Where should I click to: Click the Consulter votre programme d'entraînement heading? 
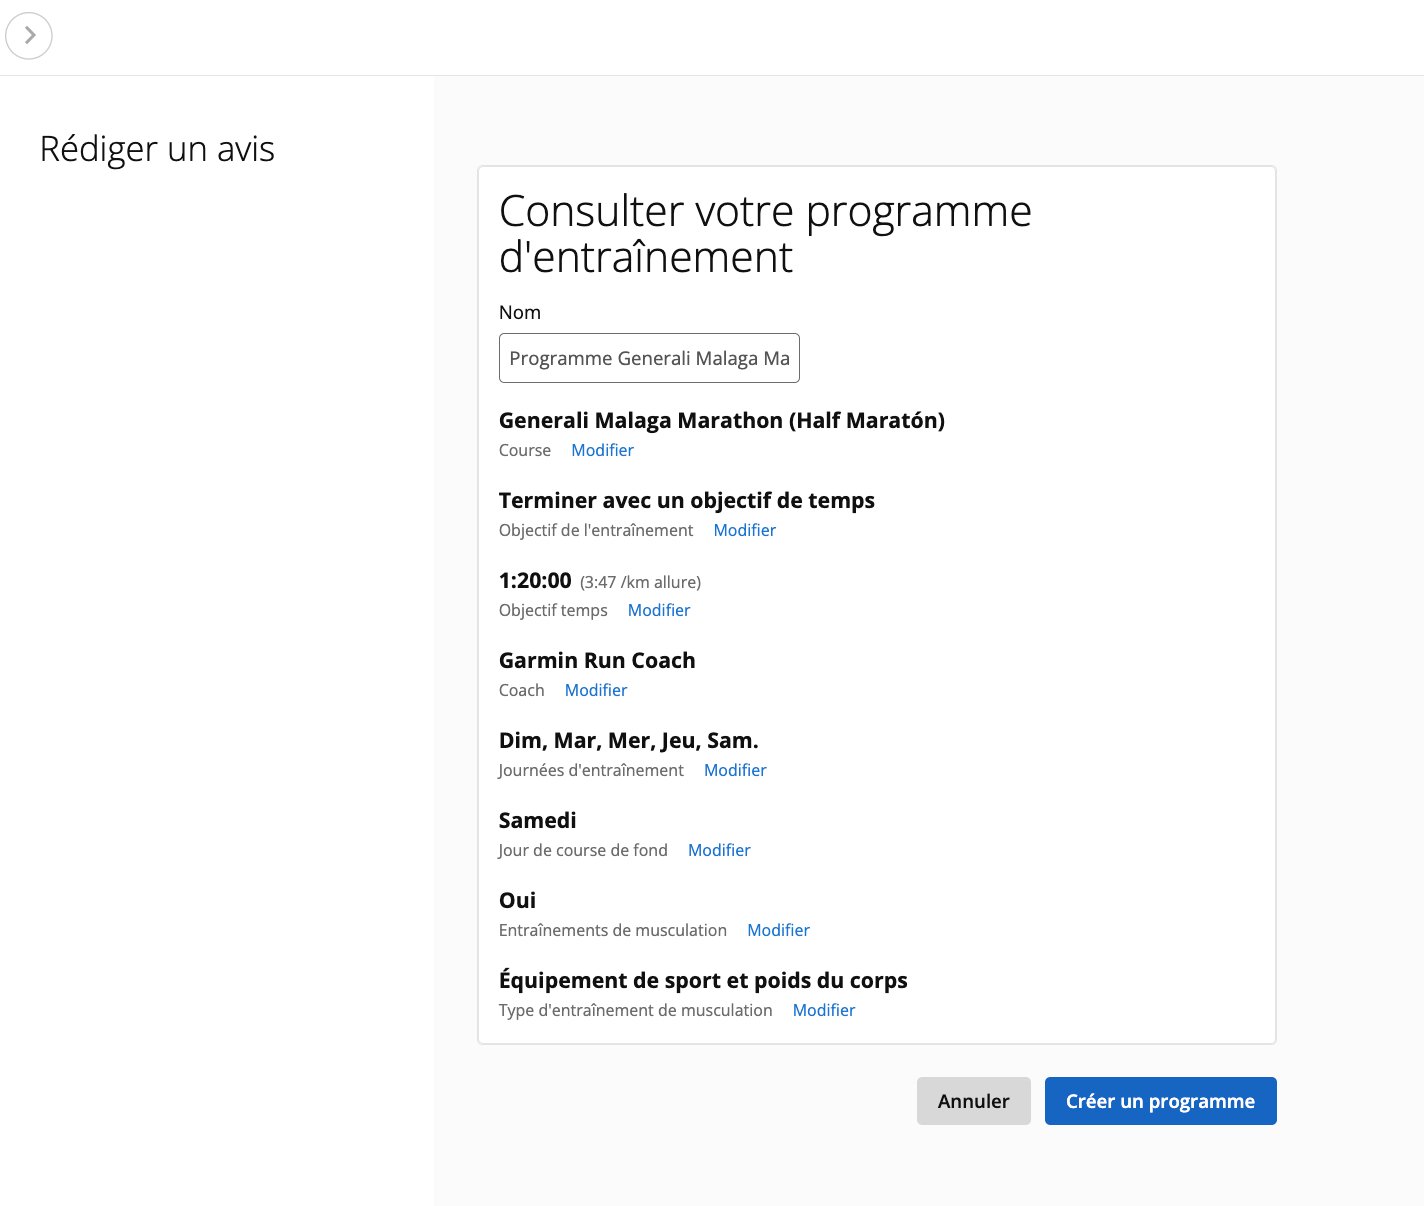click(x=765, y=234)
